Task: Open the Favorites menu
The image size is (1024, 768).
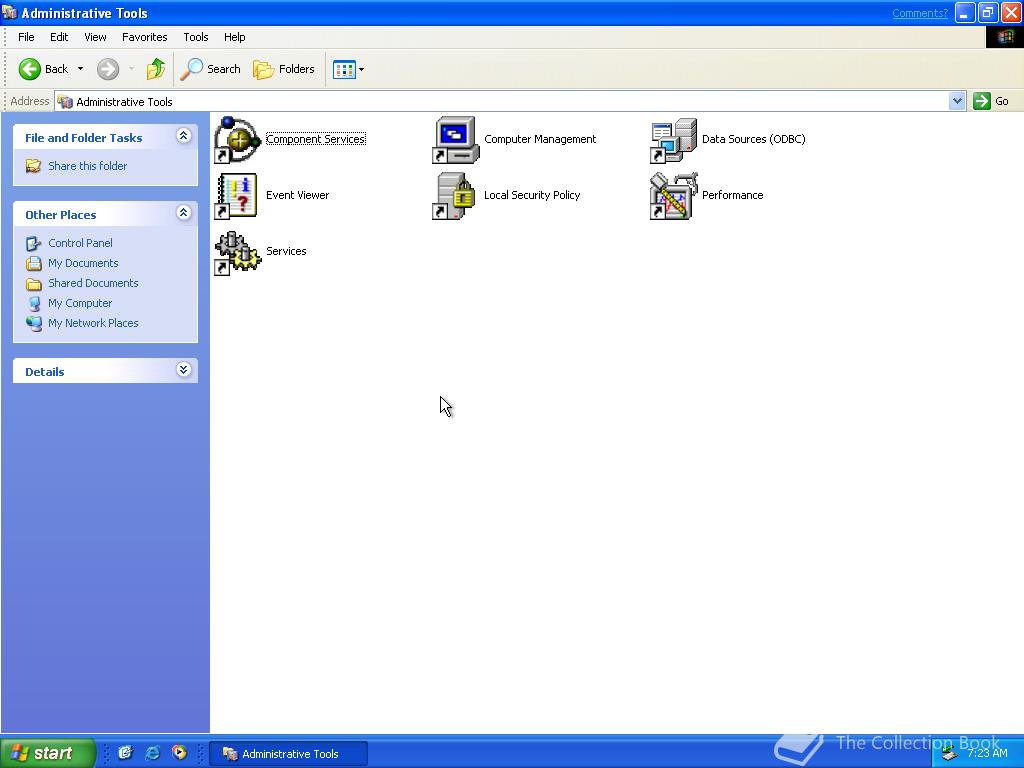Action: 144,37
